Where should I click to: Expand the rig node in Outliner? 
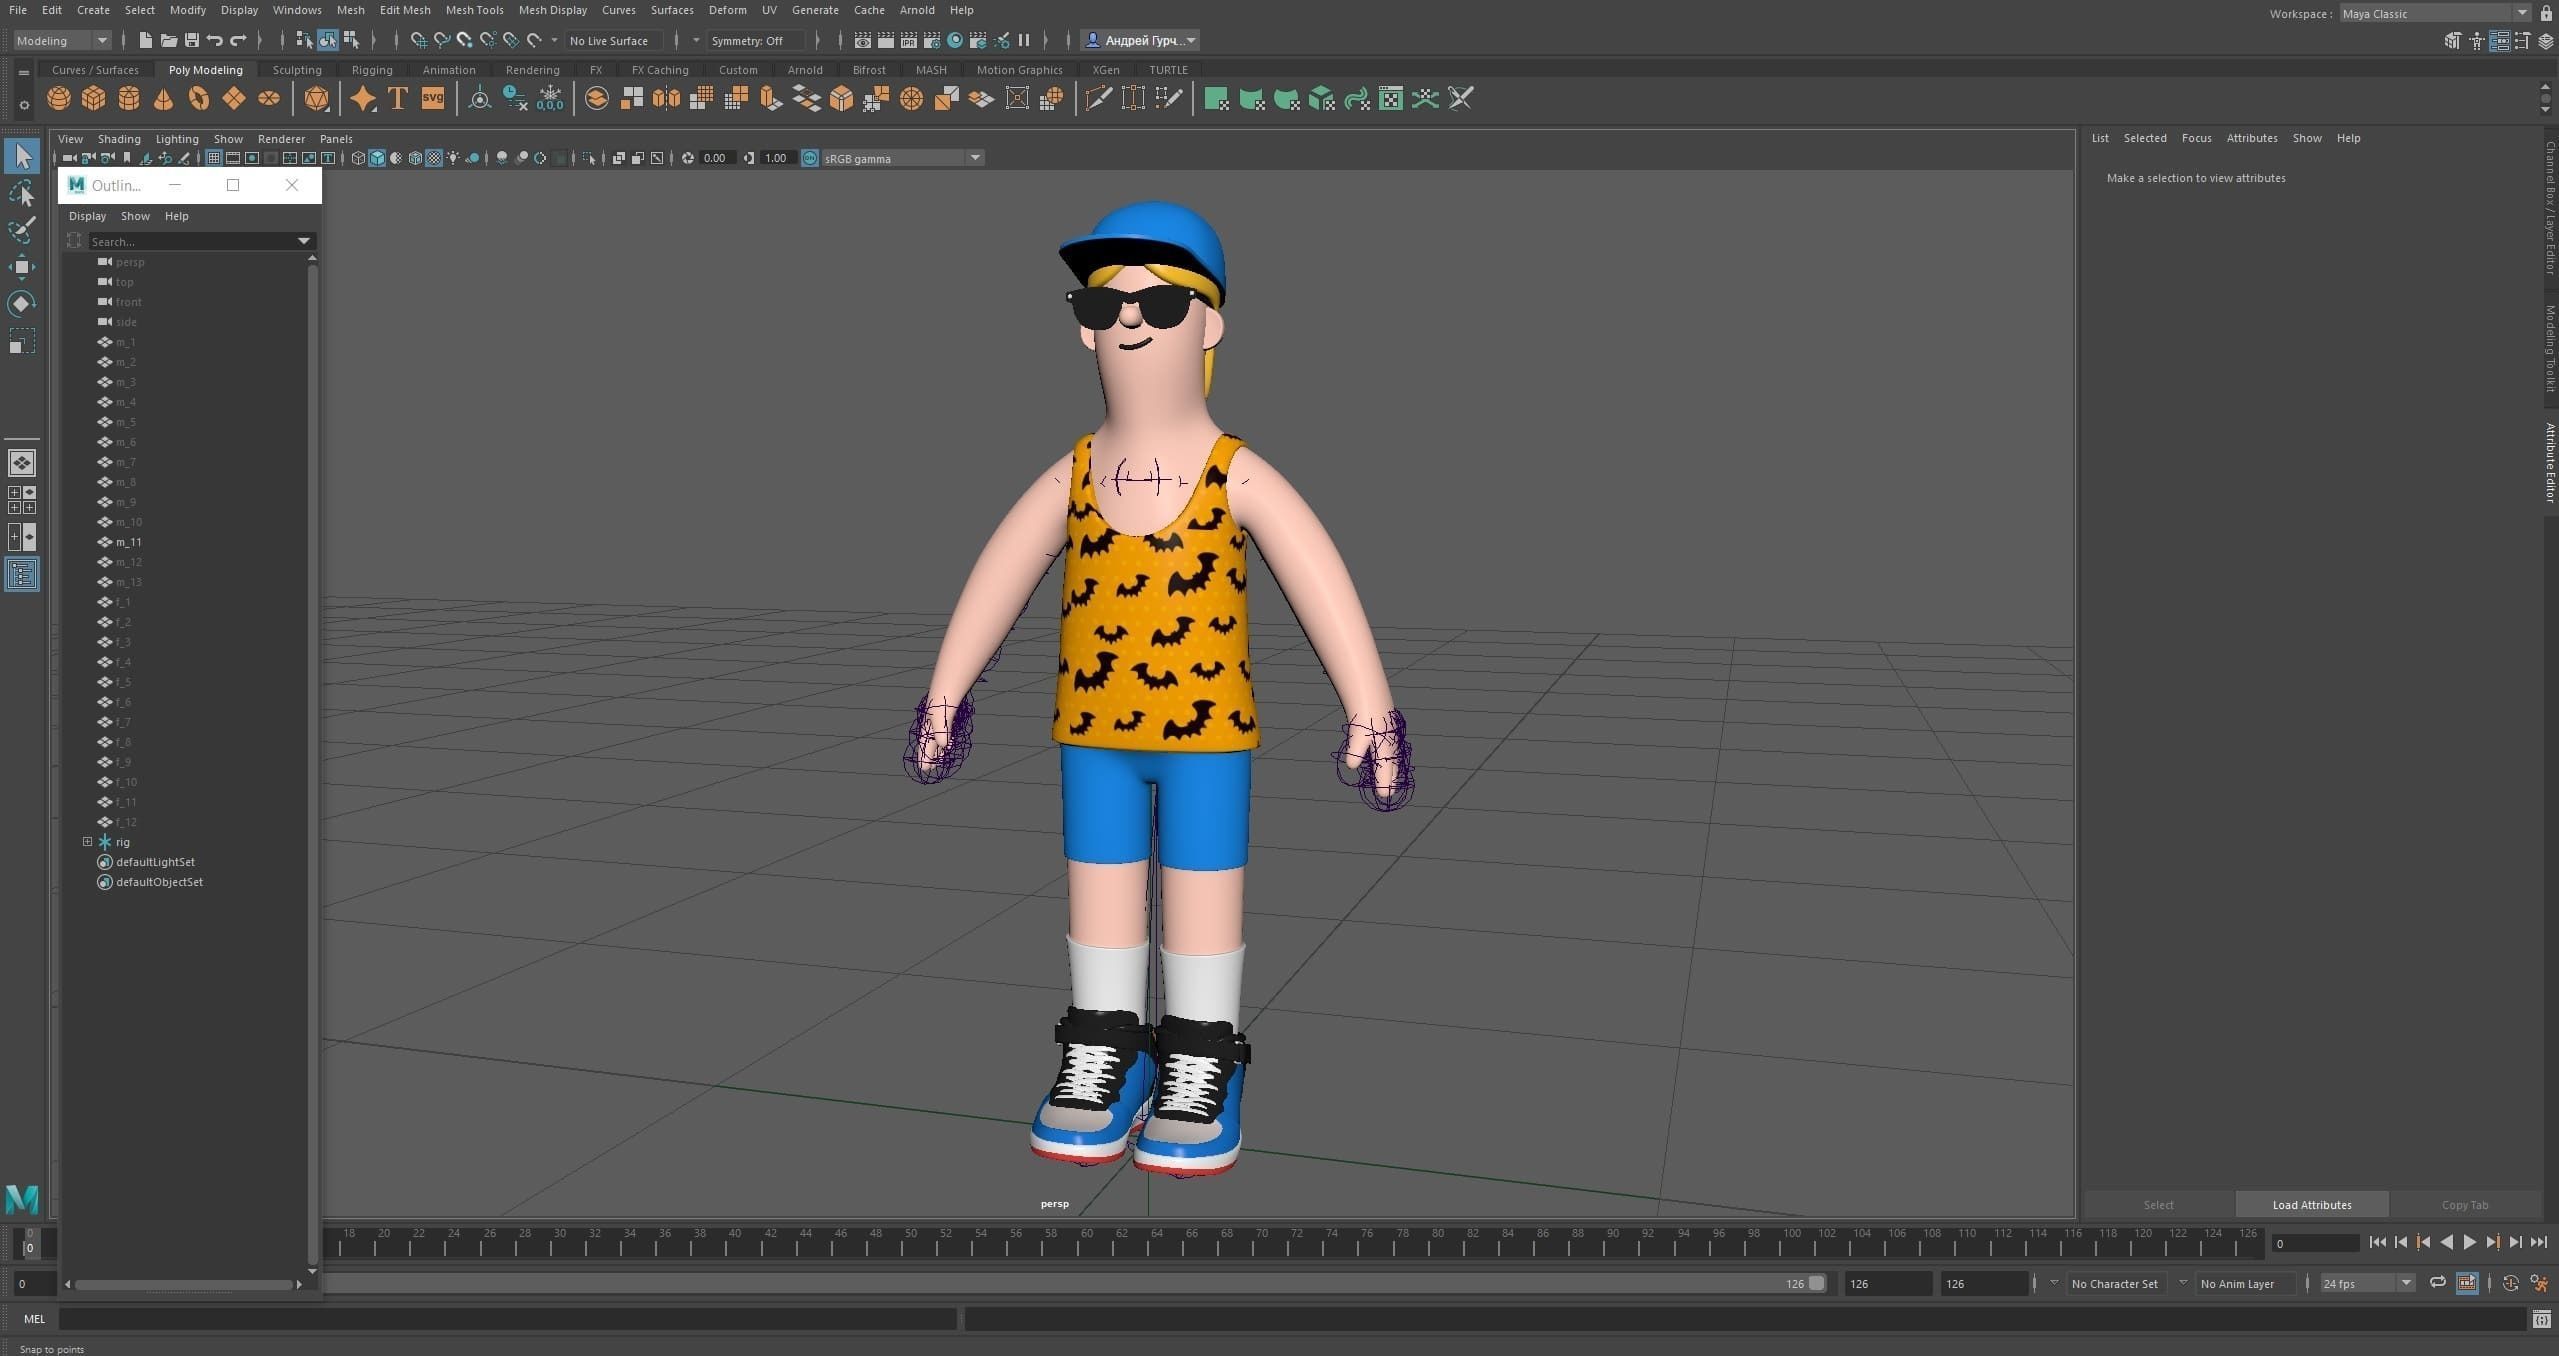click(x=87, y=842)
